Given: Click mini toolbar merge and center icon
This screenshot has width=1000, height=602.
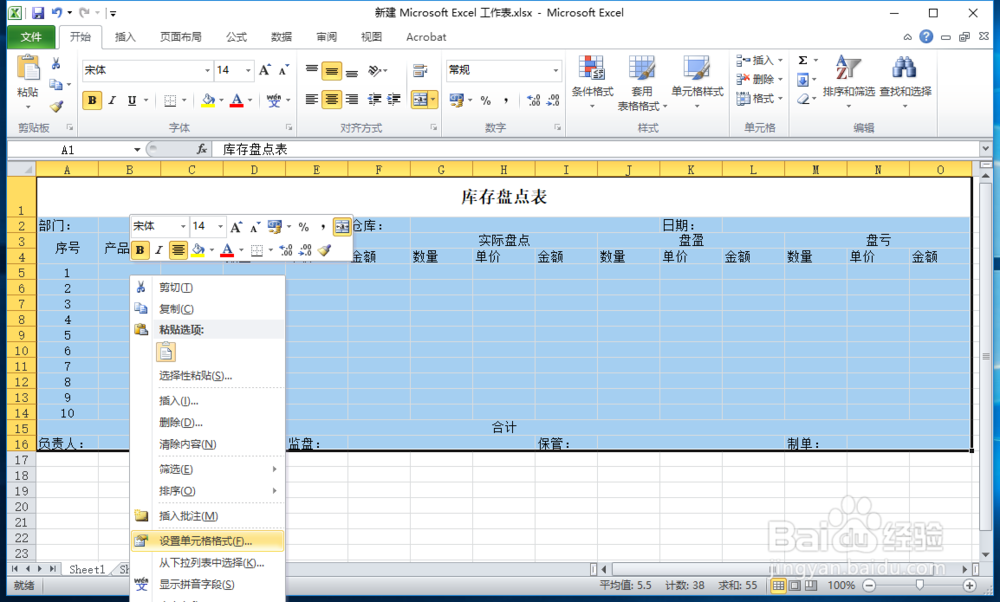Looking at the screenshot, I should [342, 226].
